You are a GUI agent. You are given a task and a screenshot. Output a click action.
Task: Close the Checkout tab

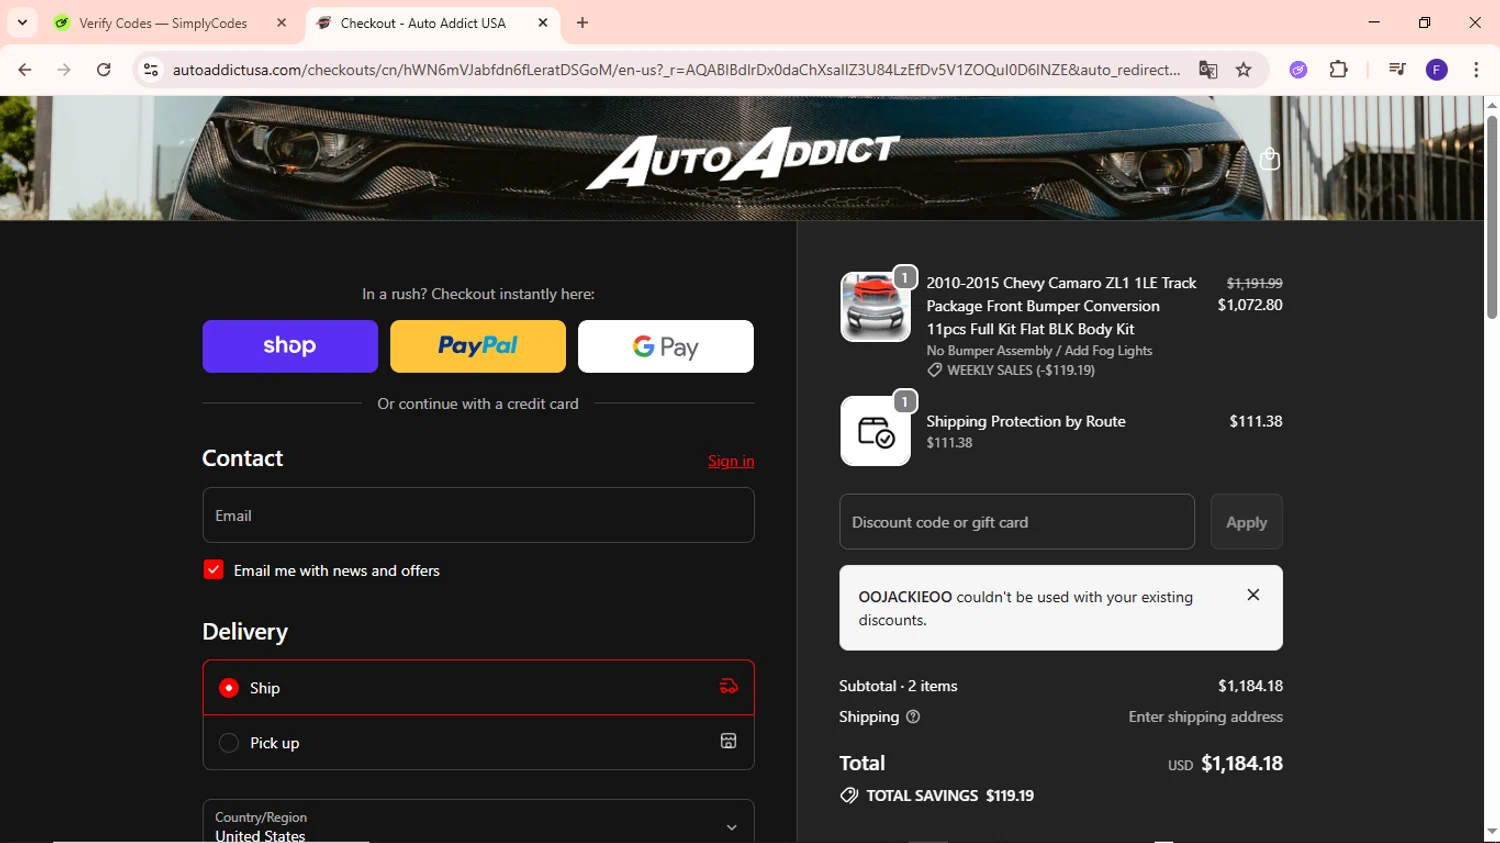pos(543,23)
